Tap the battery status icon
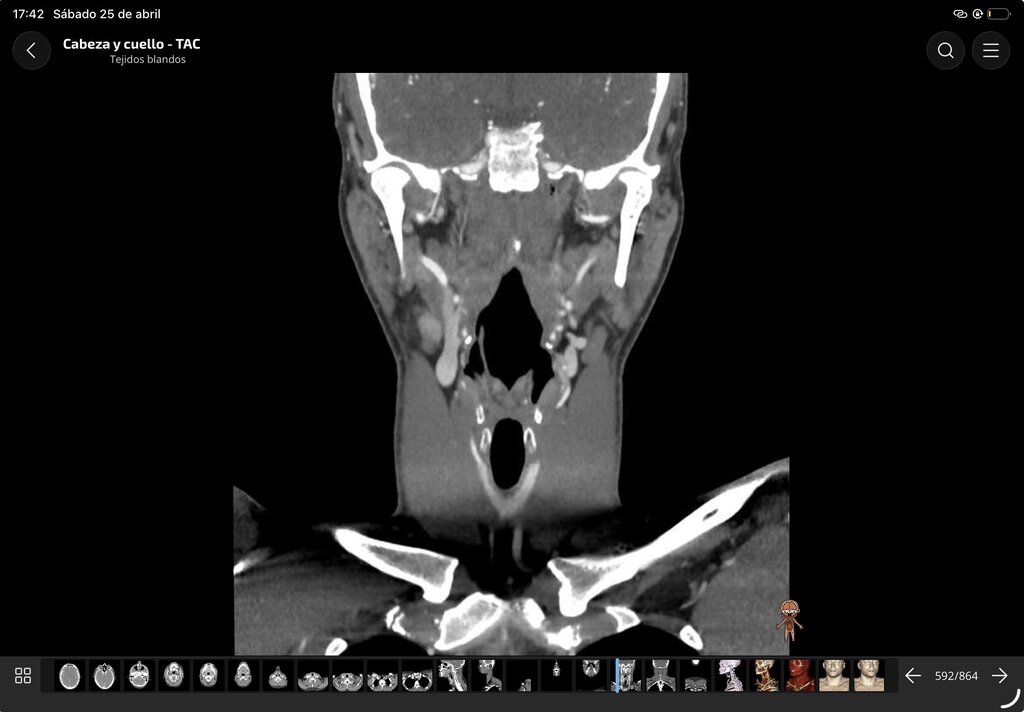Screen dimensions: 1024x712 coord(999,14)
